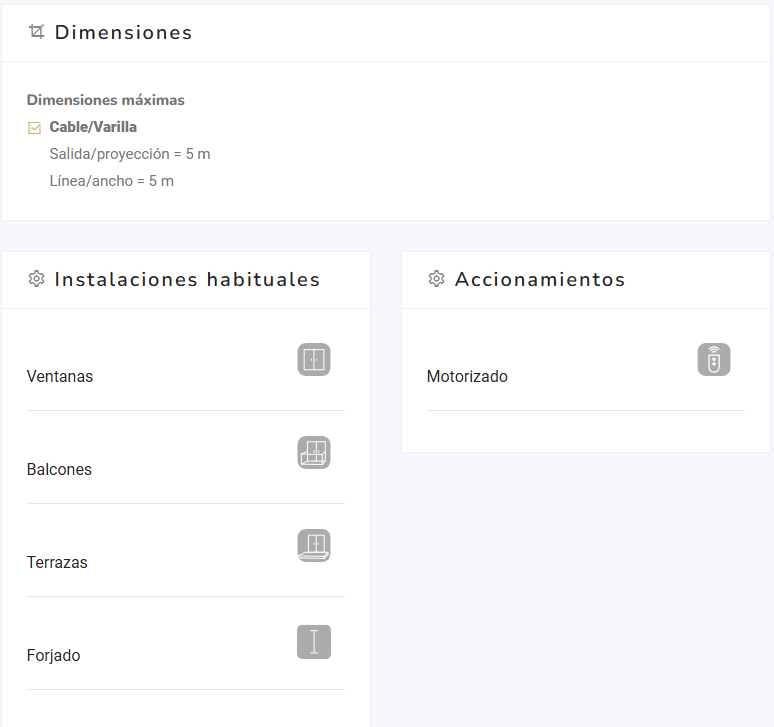Open the Dimensiones section header
Viewport: 774px width, 727px height.
pyautogui.click(x=123, y=32)
